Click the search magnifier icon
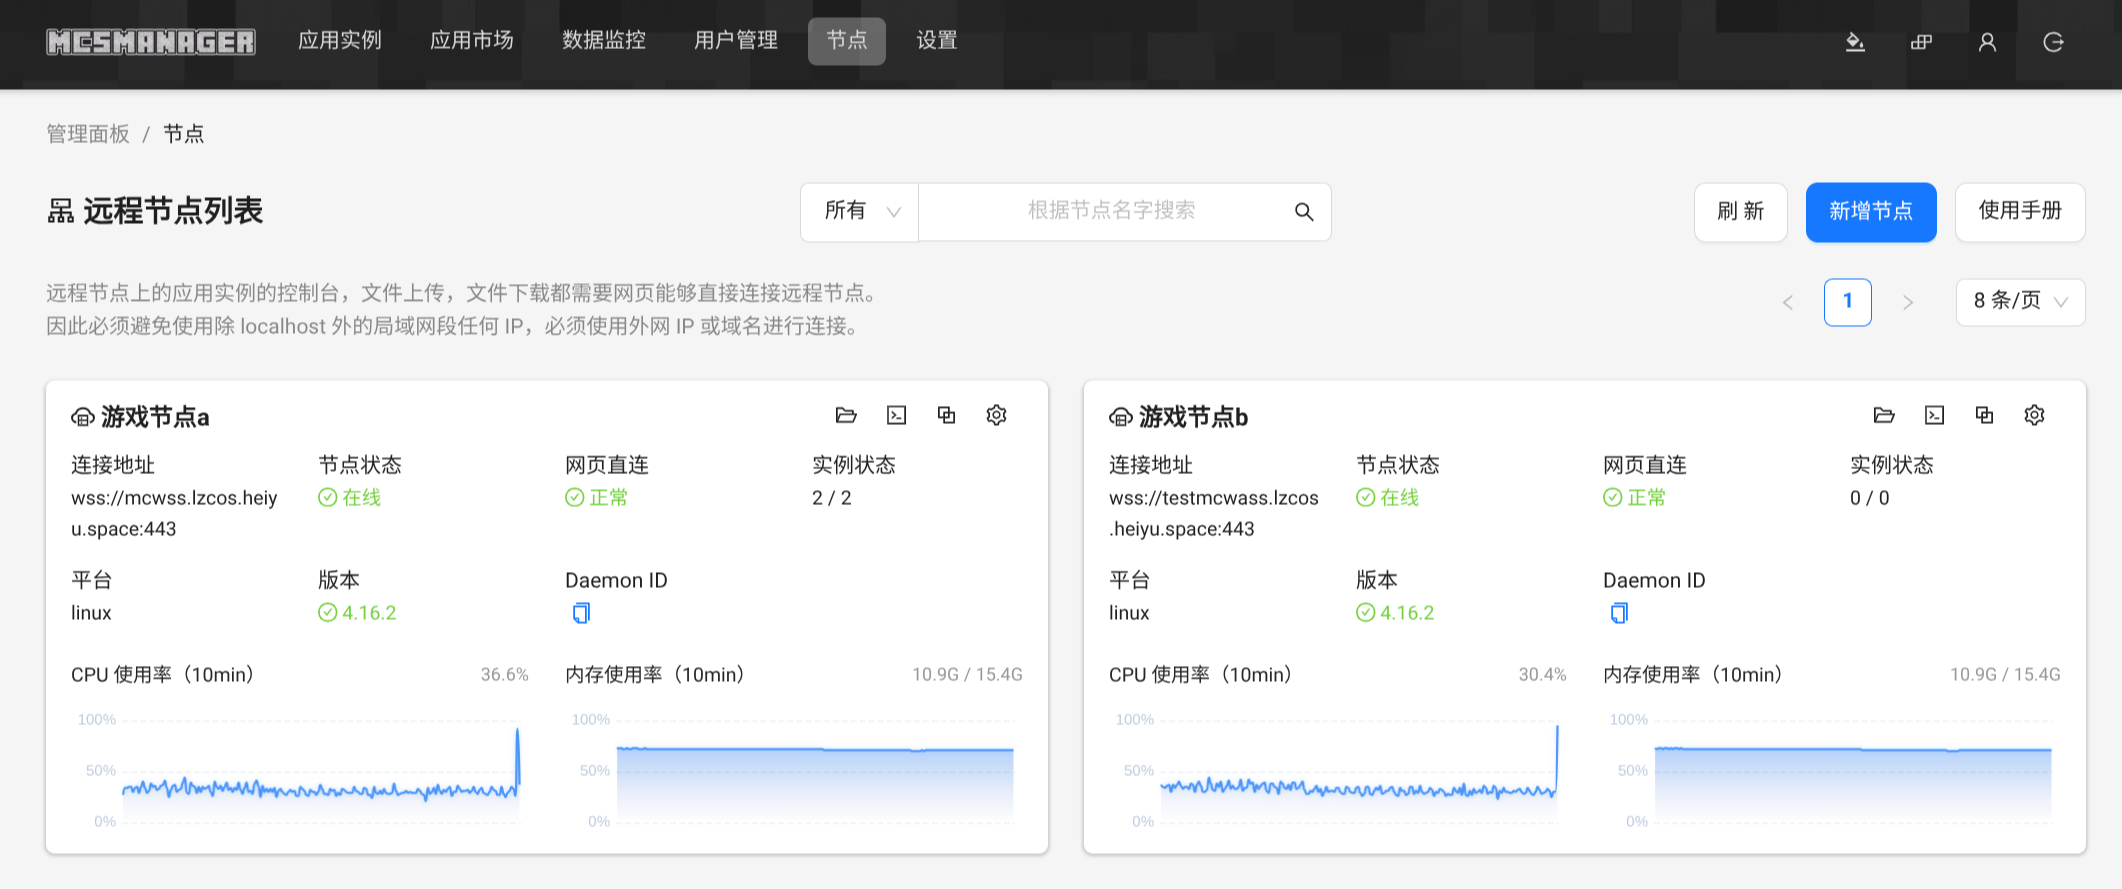 pyautogui.click(x=1304, y=212)
